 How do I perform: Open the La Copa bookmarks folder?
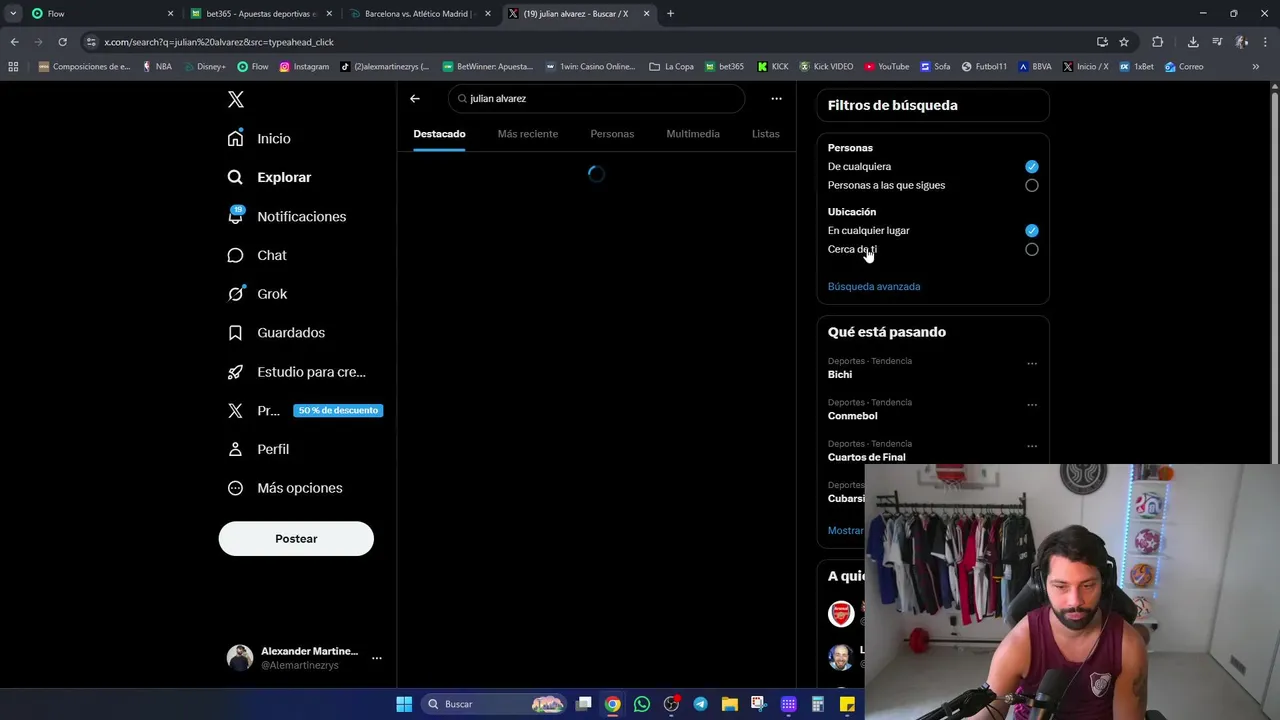coord(672,67)
